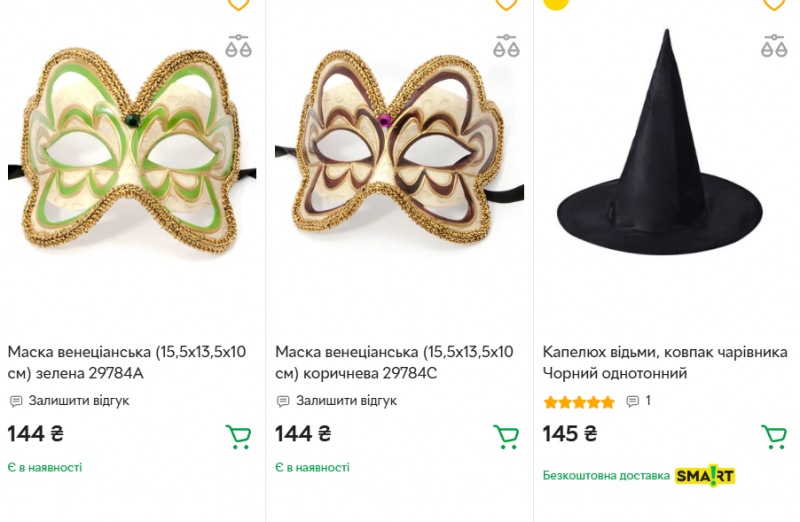Compare the black witch hat
Image resolution: width=800 pixels, height=522 pixels.
[774, 45]
